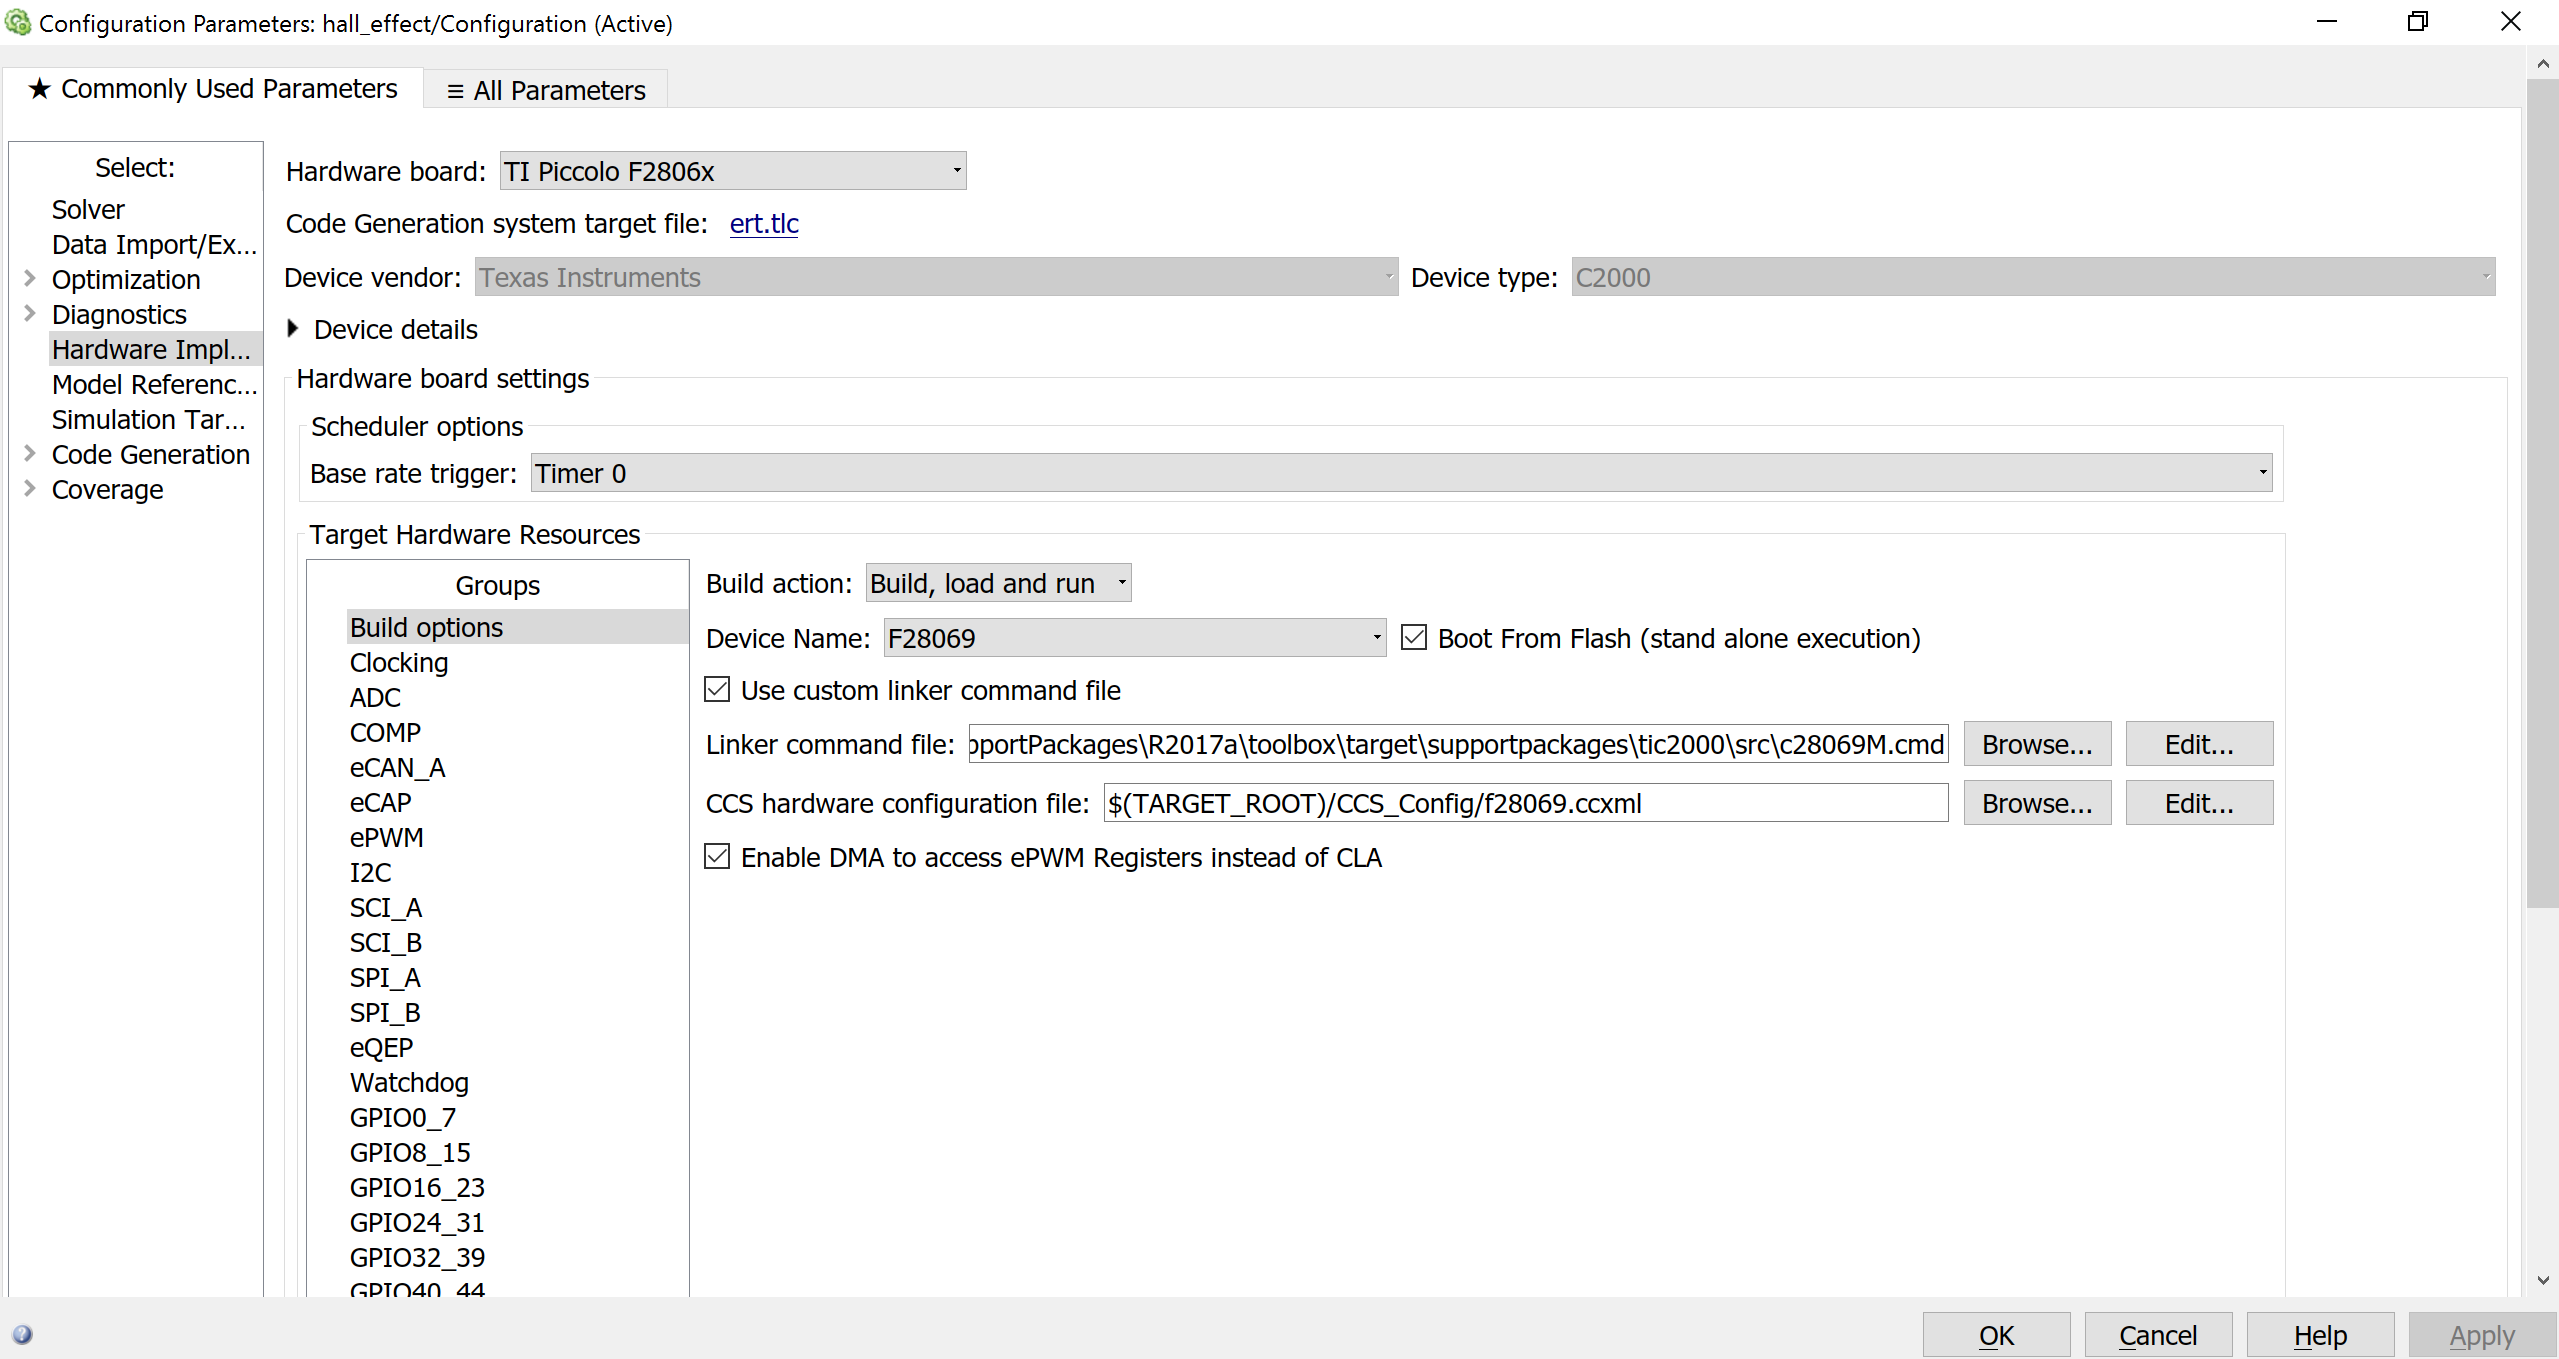Open the ert.tlc target file link
2559x1359 pixels.
[764, 224]
